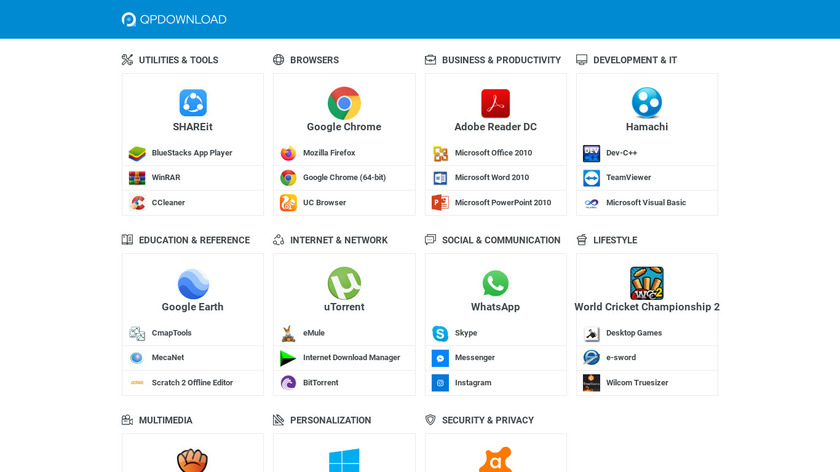This screenshot has width=840, height=472.
Task: Click the Dev-C++ icon
Action: (x=591, y=153)
